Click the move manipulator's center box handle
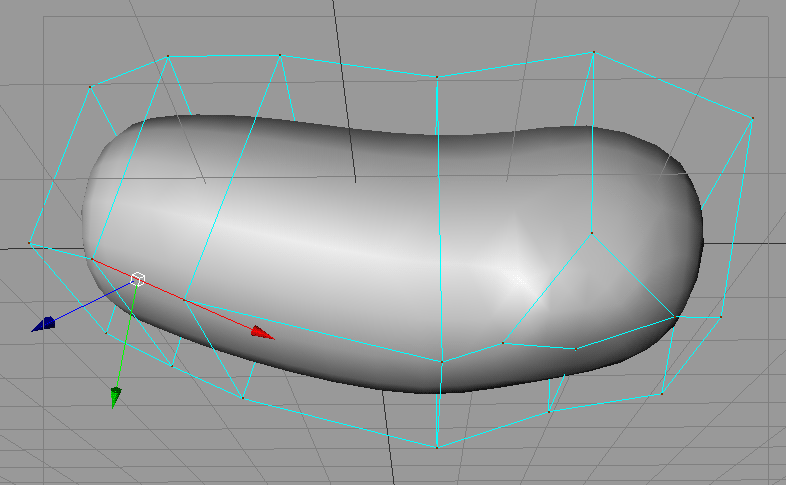The image size is (786, 485). pos(138,280)
